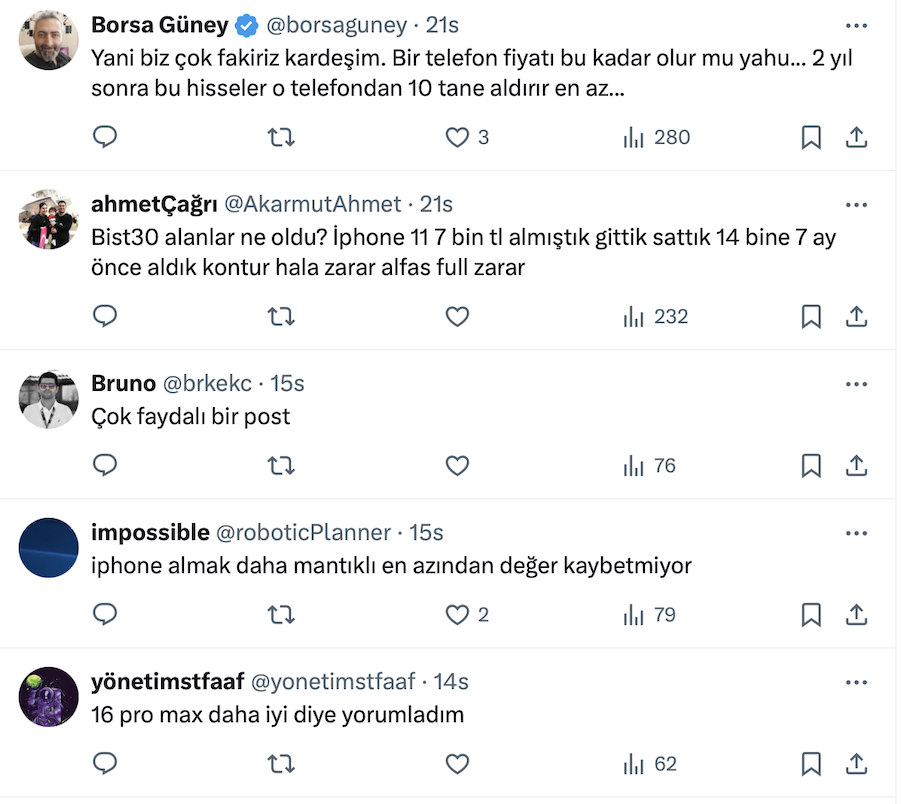Screen dimensions: 902x804
Task: Reply to Borsa Güney's tweet
Action: (105, 137)
